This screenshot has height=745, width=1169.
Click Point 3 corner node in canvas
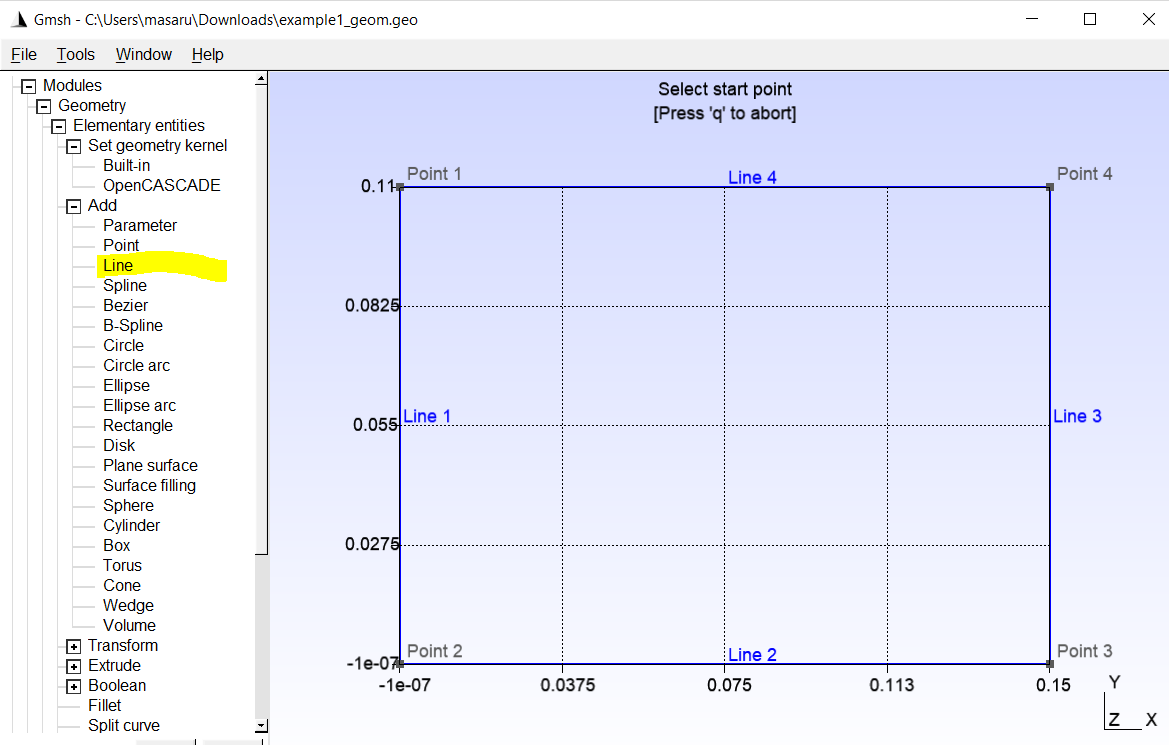[x=1050, y=663]
